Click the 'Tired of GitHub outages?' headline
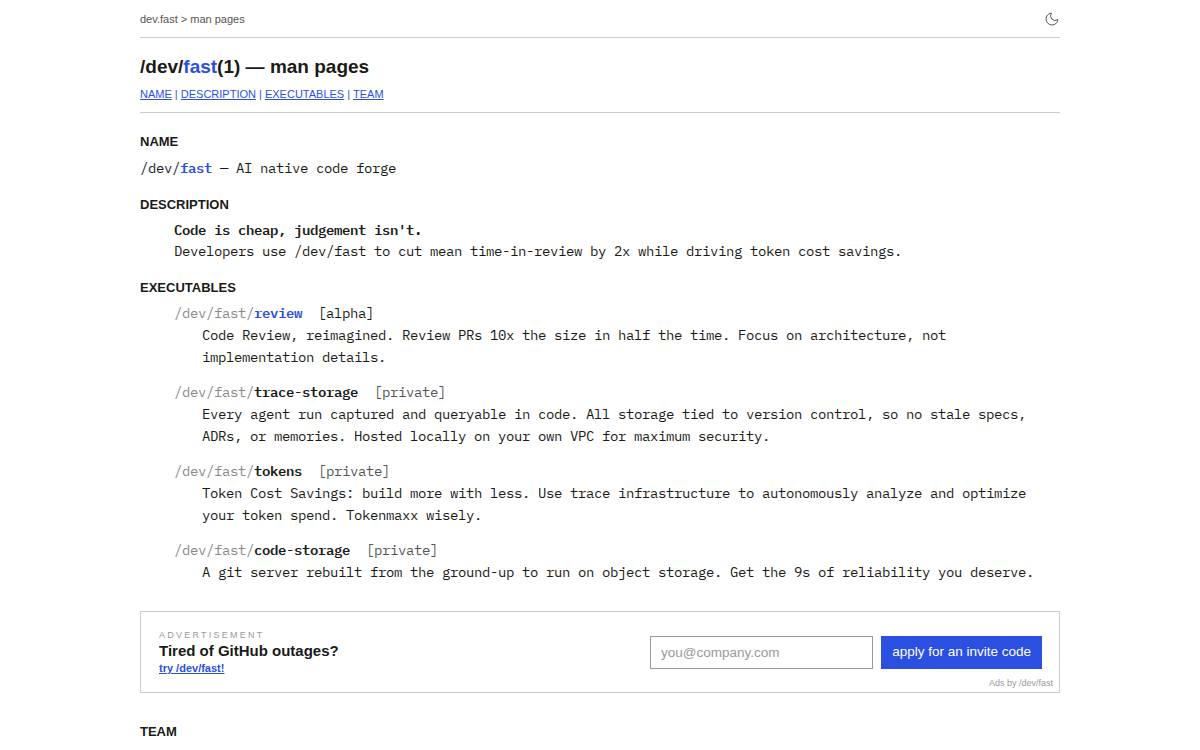The width and height of the screenshot is (1200, 750). click(x=249, y=651)
